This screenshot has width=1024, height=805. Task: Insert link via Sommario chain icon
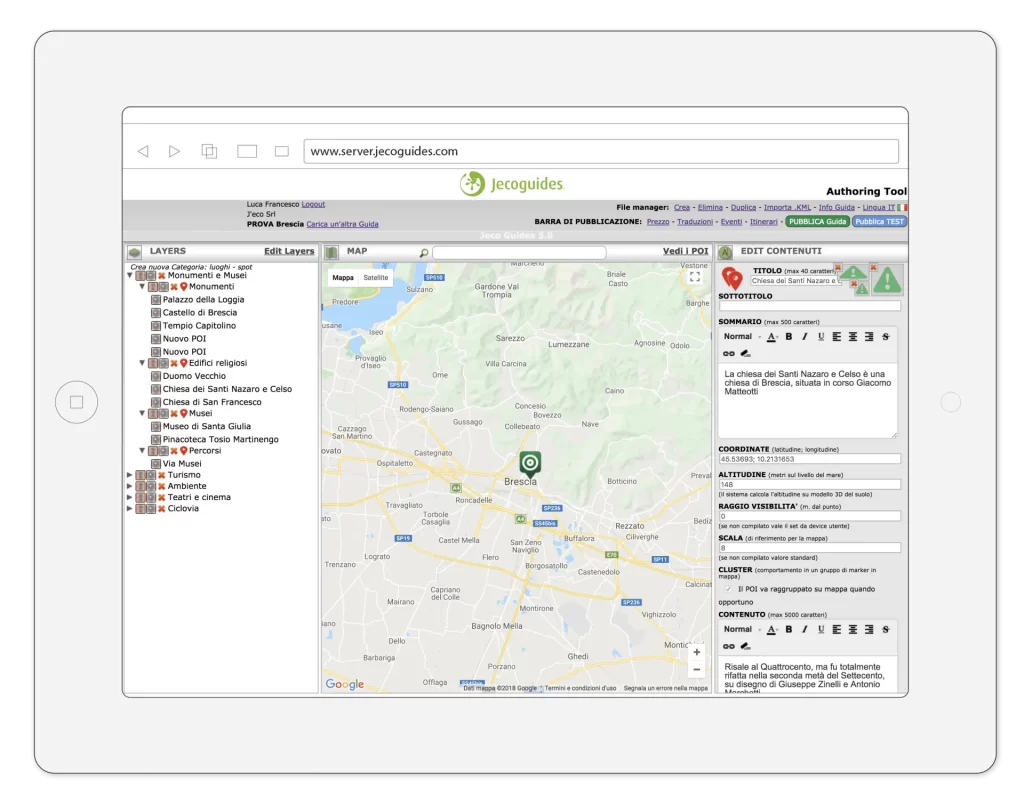[x=729, y=353]
